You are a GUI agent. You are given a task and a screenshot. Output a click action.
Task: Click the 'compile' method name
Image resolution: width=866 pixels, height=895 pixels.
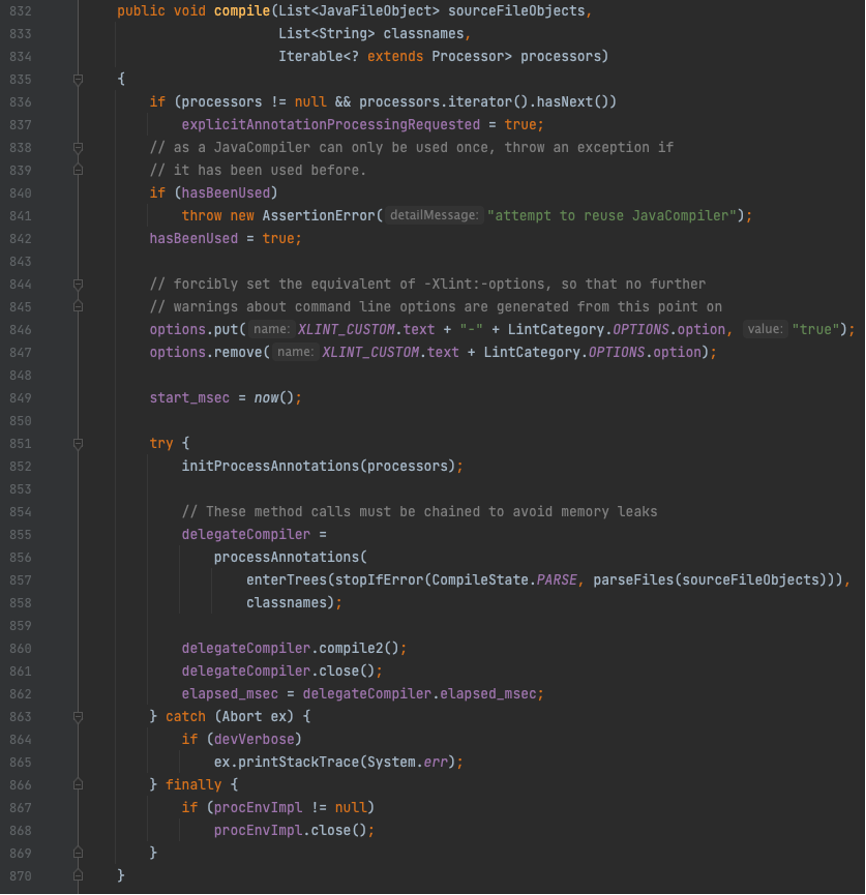point(241,11)
